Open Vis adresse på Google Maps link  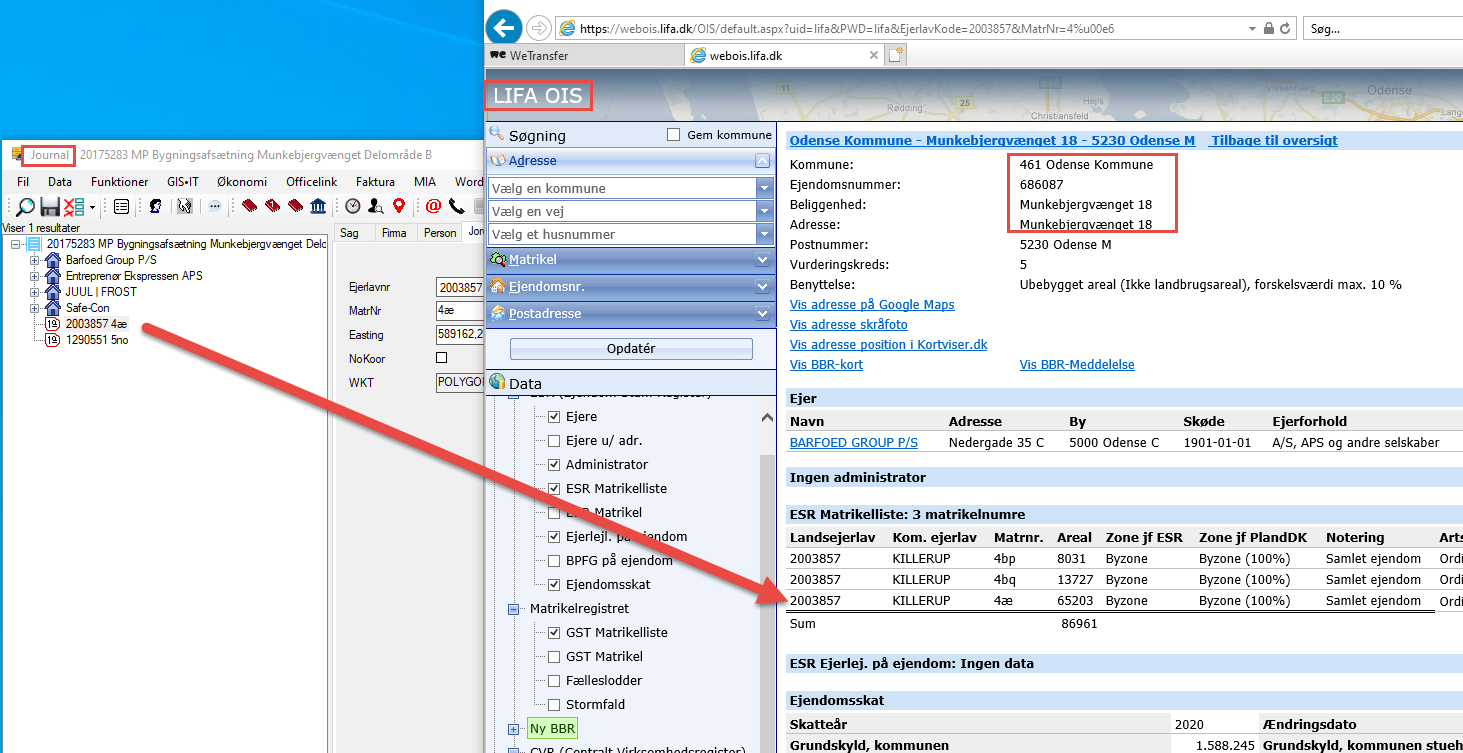point(872,305)
